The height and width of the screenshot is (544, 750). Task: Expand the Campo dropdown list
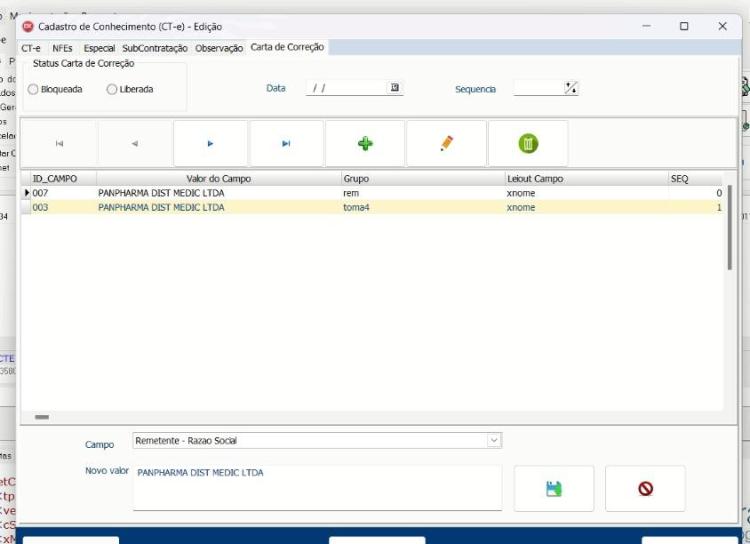click(x=494, y=440)
